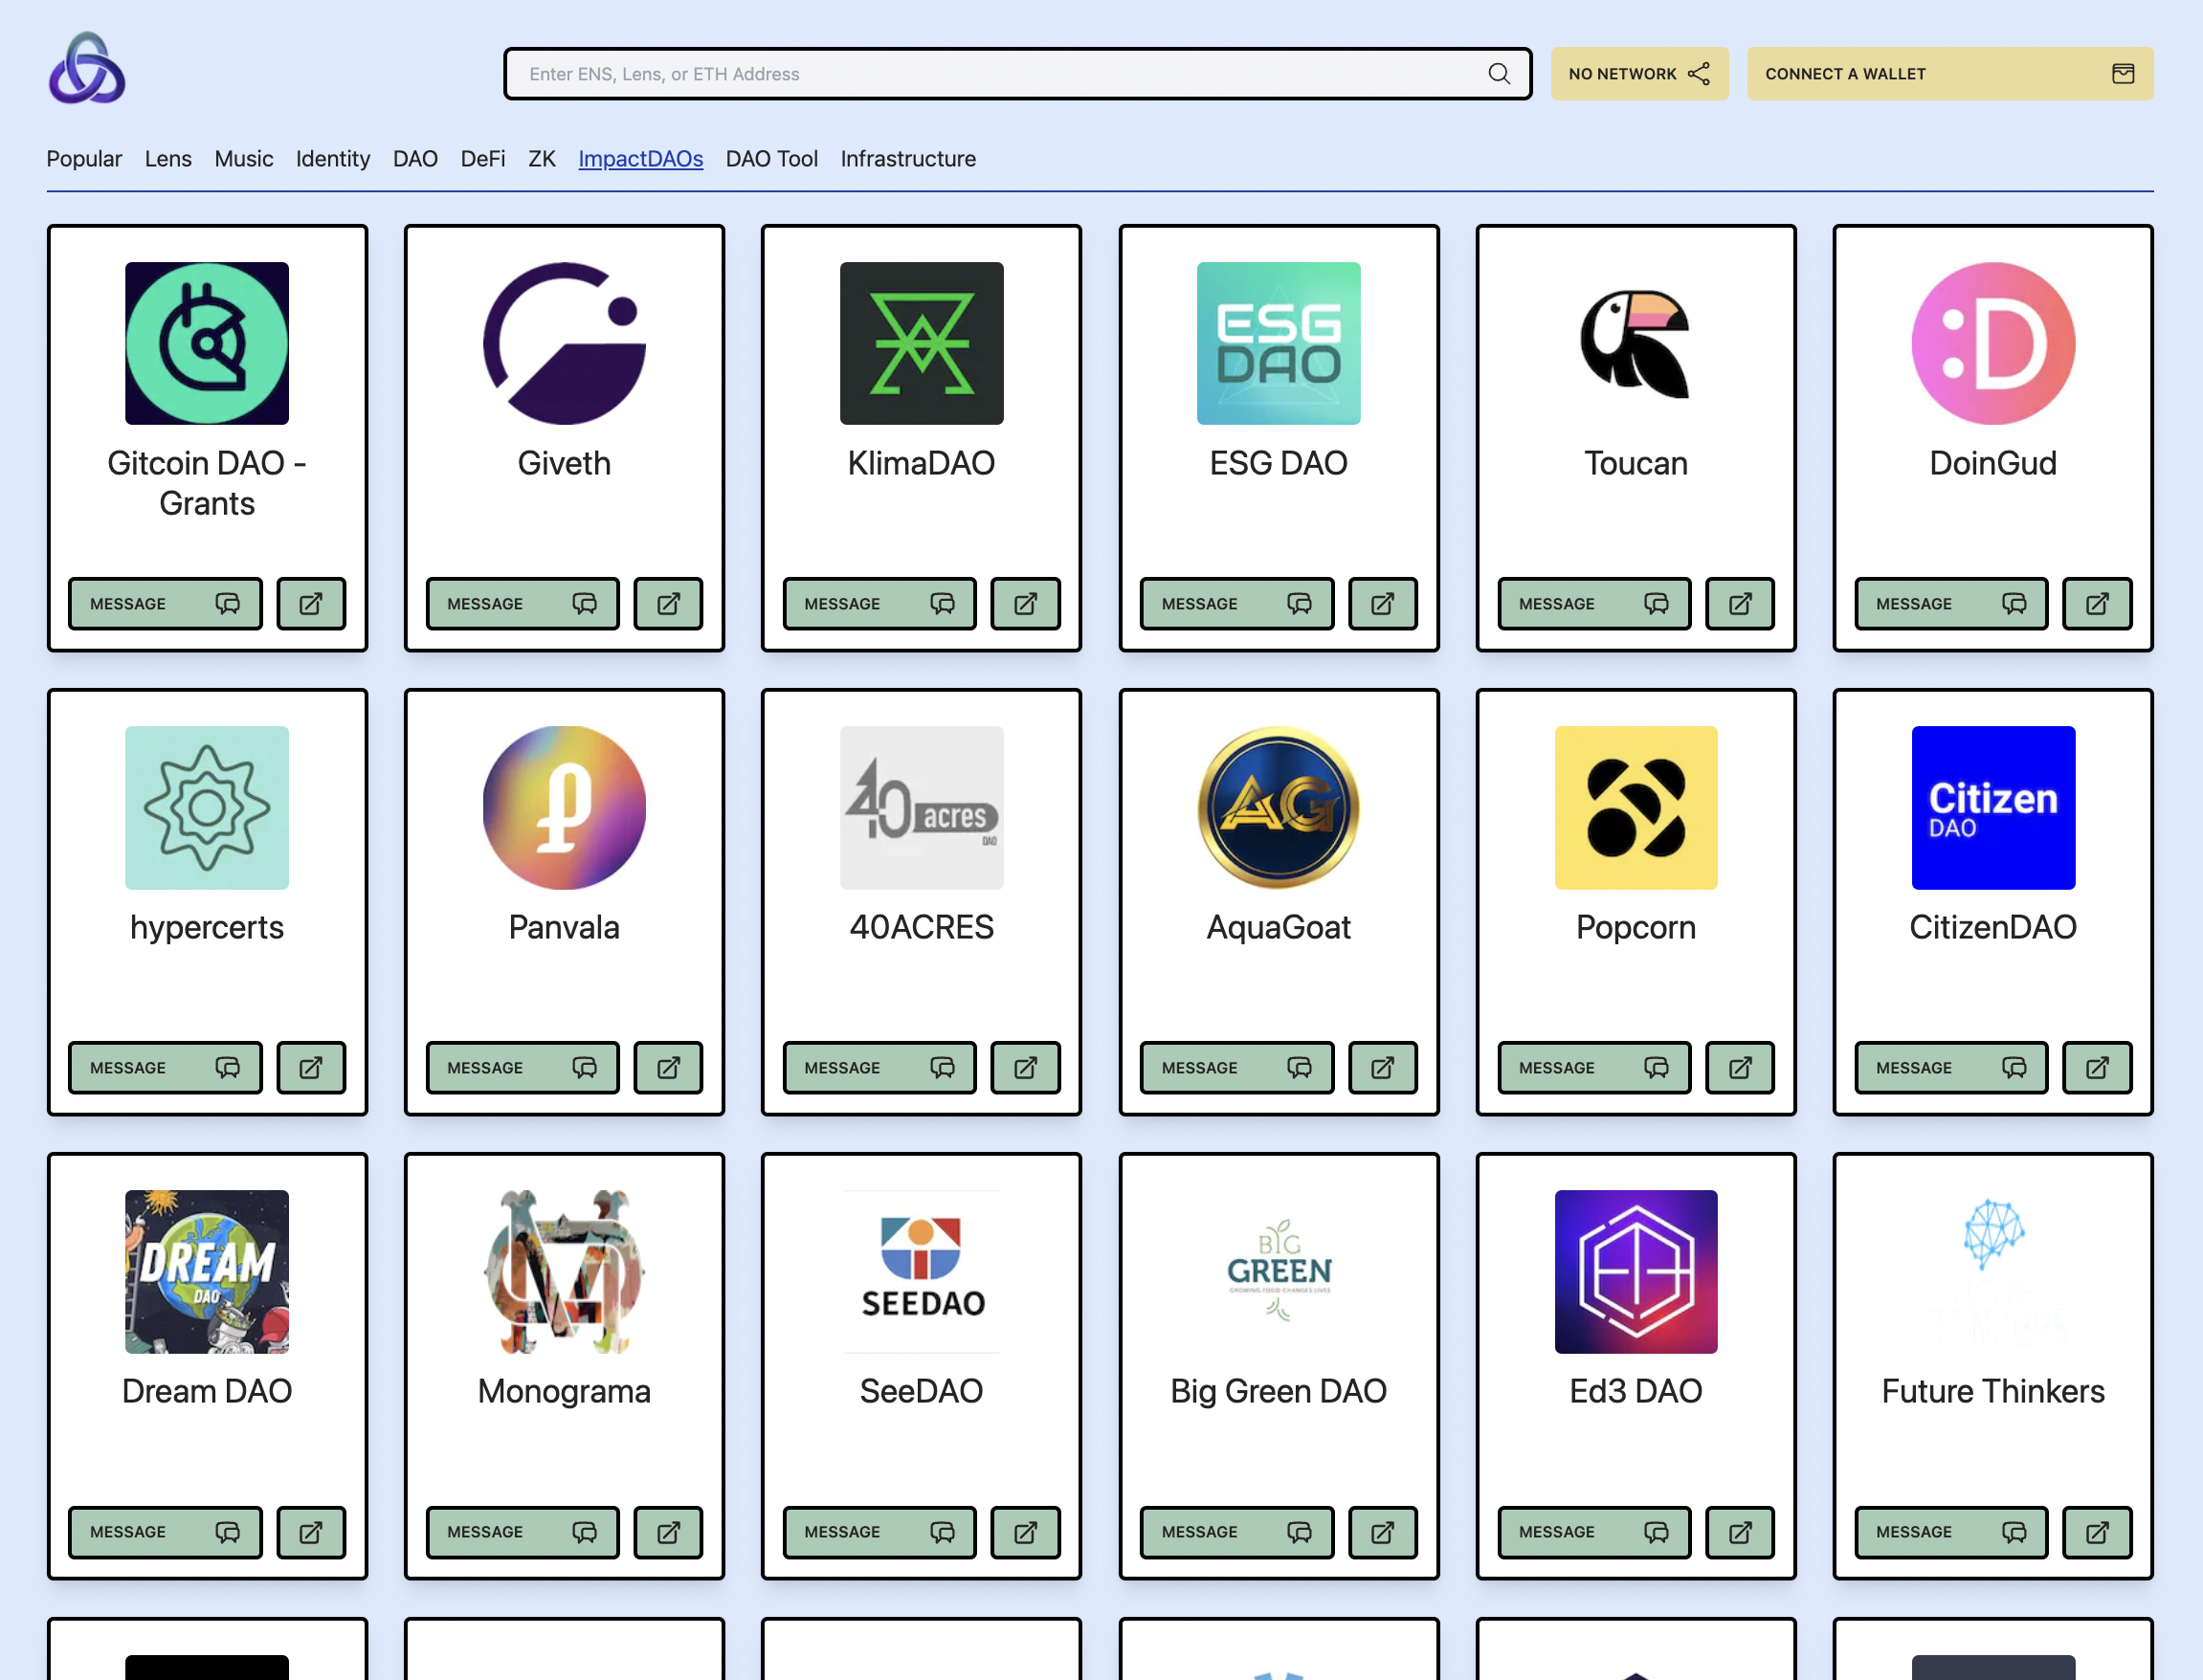The image size is (2203, 1680).
Task: Open the Infrastructure tab
Action: point(908,158)
